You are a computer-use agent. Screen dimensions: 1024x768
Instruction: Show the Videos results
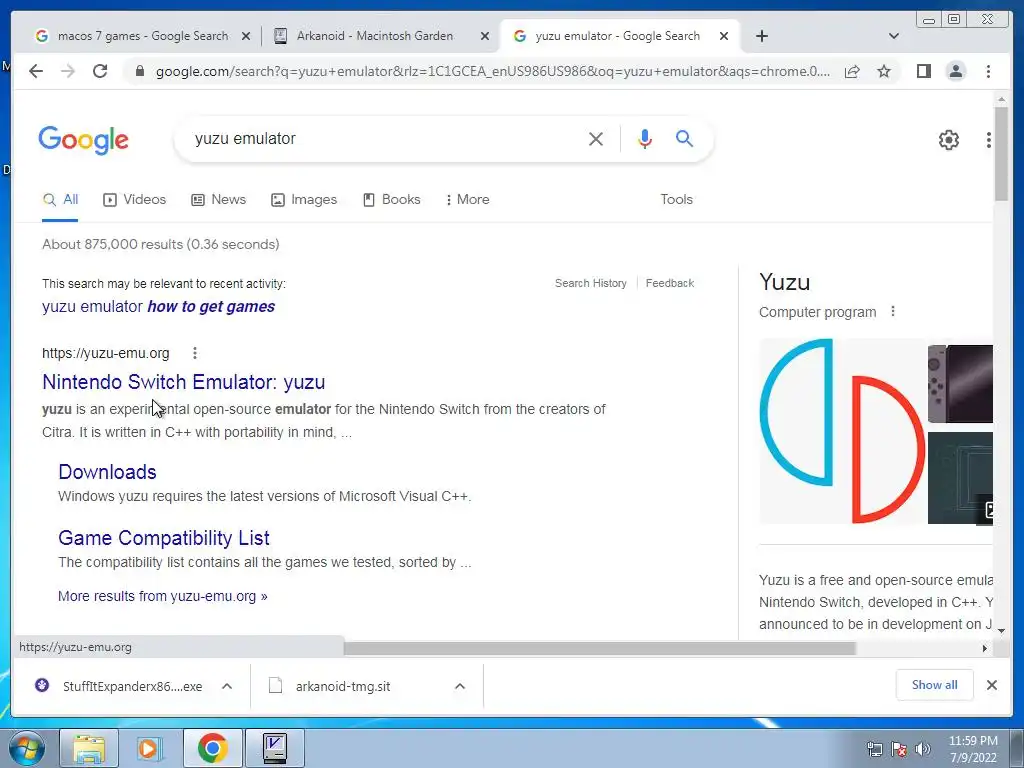[135, 199]
